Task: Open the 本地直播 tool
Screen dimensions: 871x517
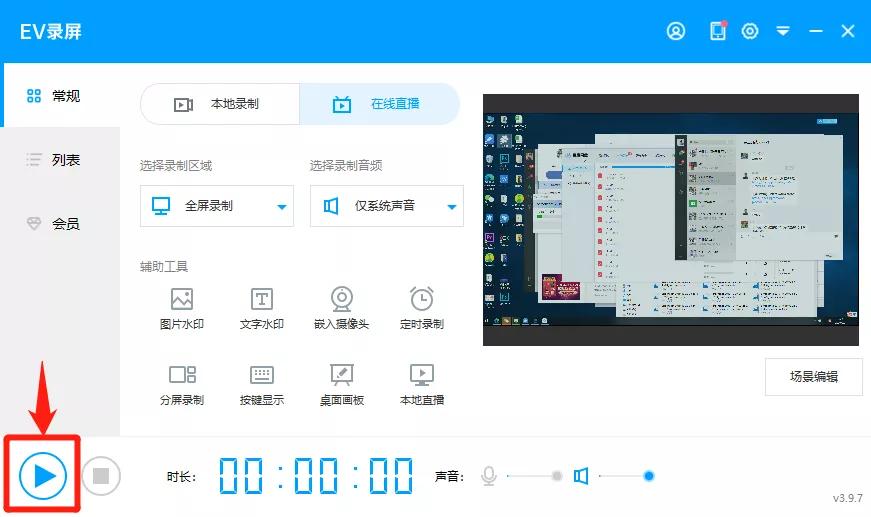Action: point(422,385)
